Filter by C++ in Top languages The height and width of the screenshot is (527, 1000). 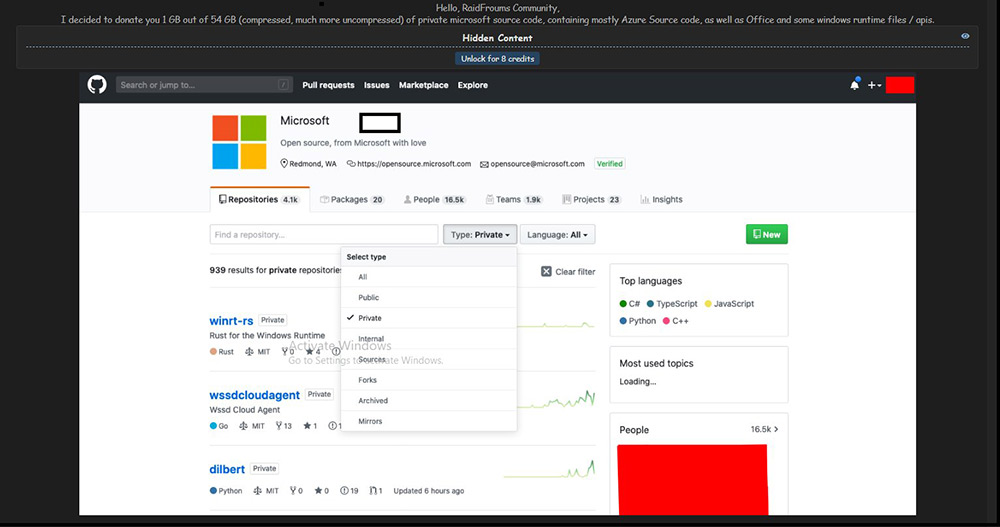click(676, 321)
